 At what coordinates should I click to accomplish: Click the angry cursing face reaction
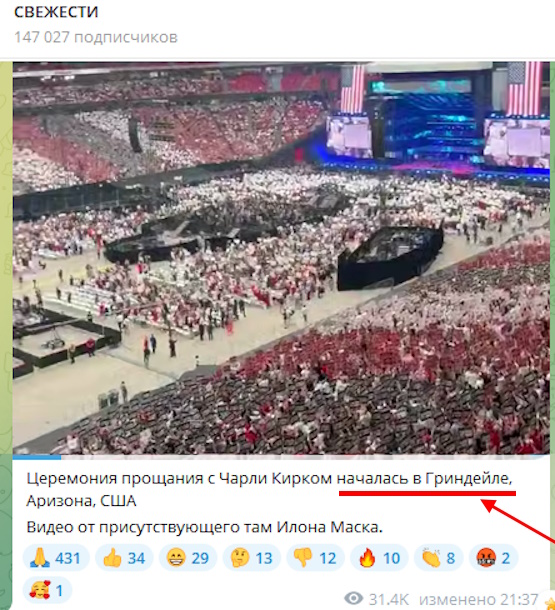(x=494, y=558)
